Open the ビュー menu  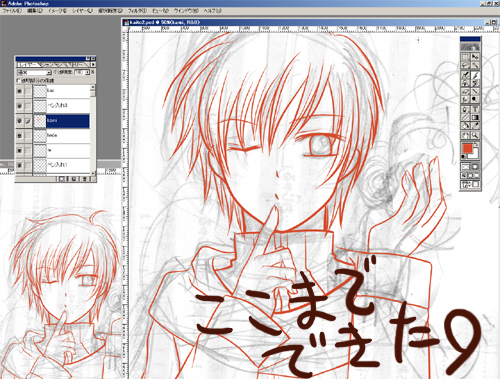(x=160, y=11)
